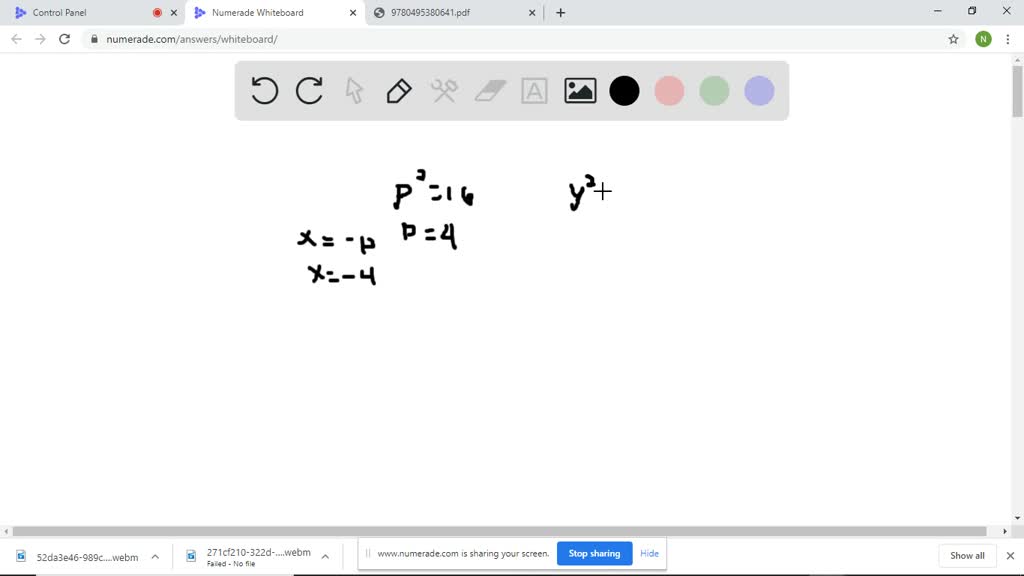Select the Redo tool on the whiteboard toolbar
The height and width of the screenshot is (576, 1024).
click(x=309, y=91)
